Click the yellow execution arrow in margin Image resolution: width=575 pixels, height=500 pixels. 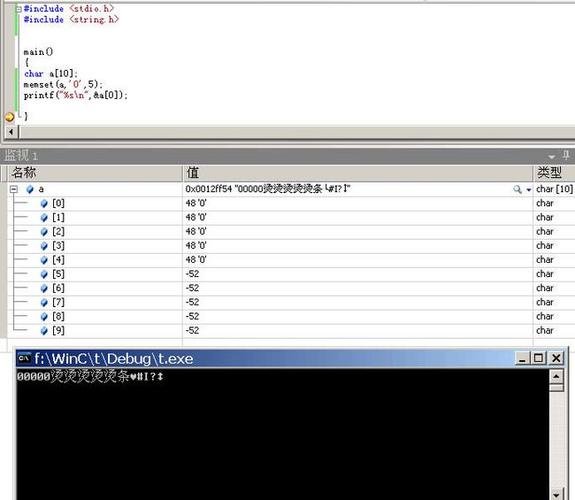pyautogui.click(x=9, y=117)
